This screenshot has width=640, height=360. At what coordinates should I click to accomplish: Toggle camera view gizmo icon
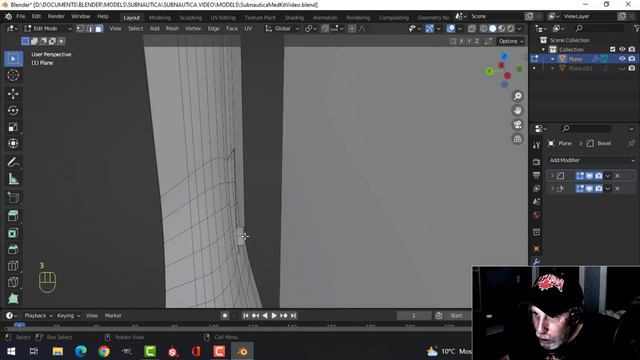click(518, 124)
